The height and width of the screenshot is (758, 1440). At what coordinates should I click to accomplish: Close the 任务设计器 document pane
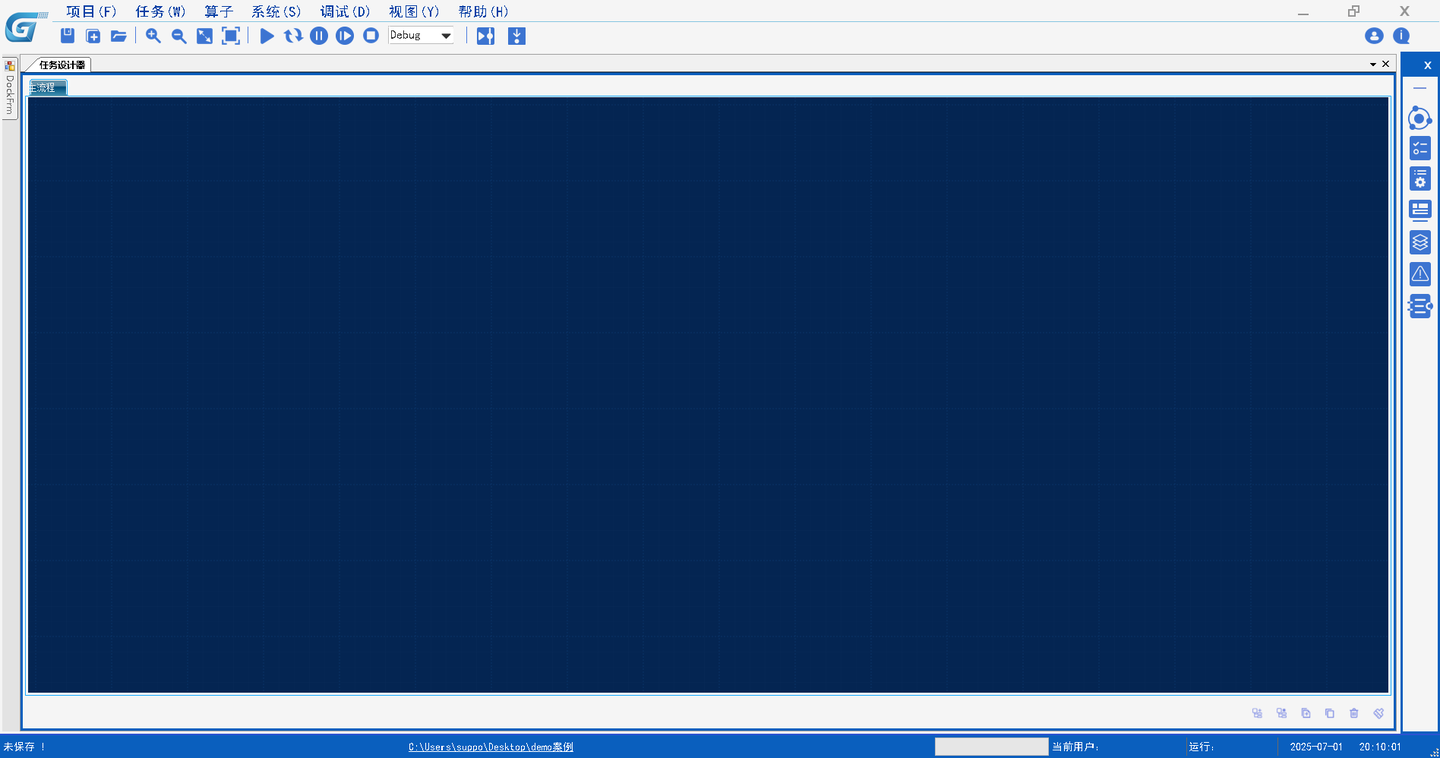pos(1385,64)
